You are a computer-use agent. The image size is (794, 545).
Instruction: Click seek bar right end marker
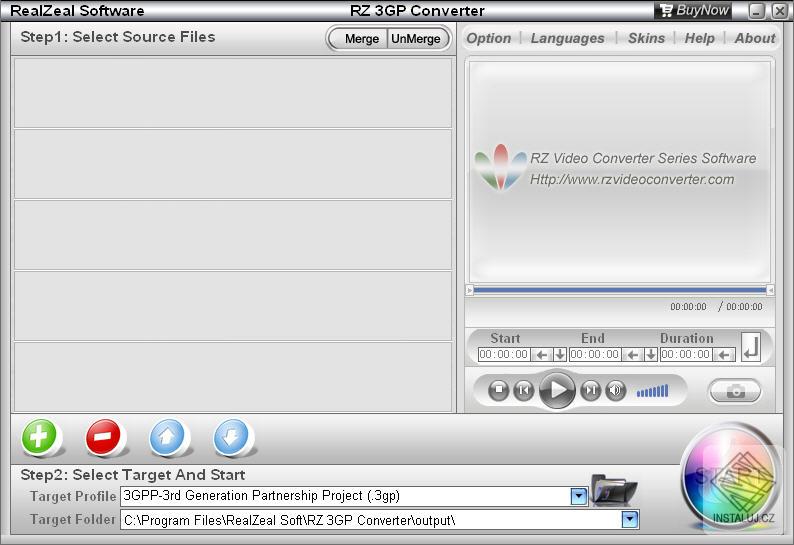770,290
